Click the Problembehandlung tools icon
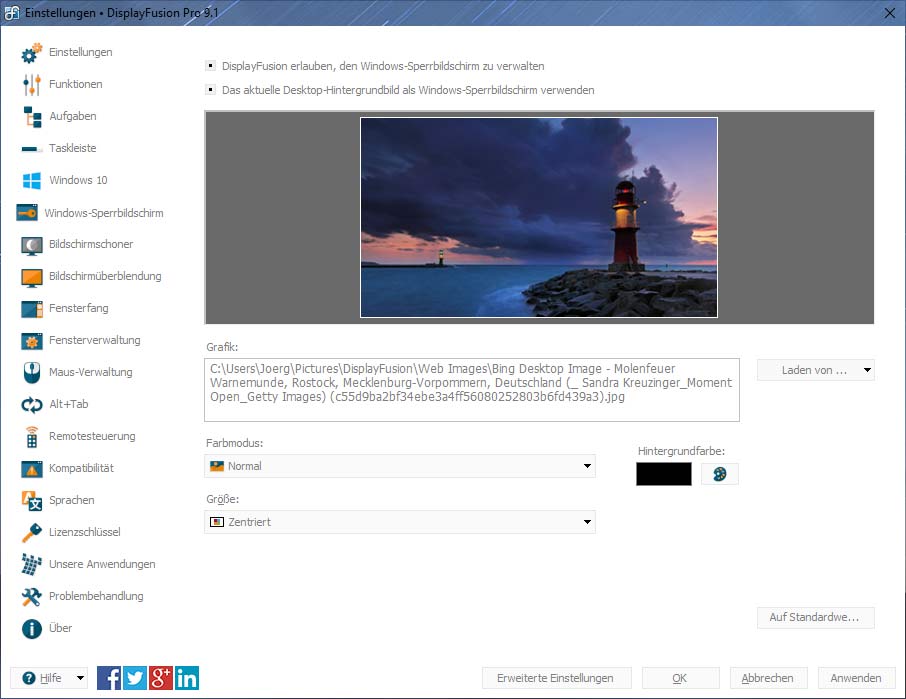 point(32,597)
